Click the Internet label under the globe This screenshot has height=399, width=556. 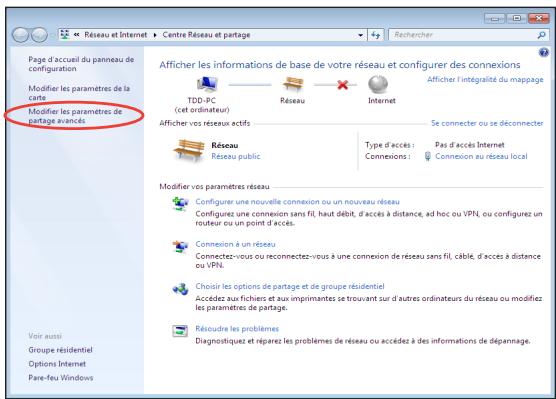pyautogui.click(x=382, y=101)
